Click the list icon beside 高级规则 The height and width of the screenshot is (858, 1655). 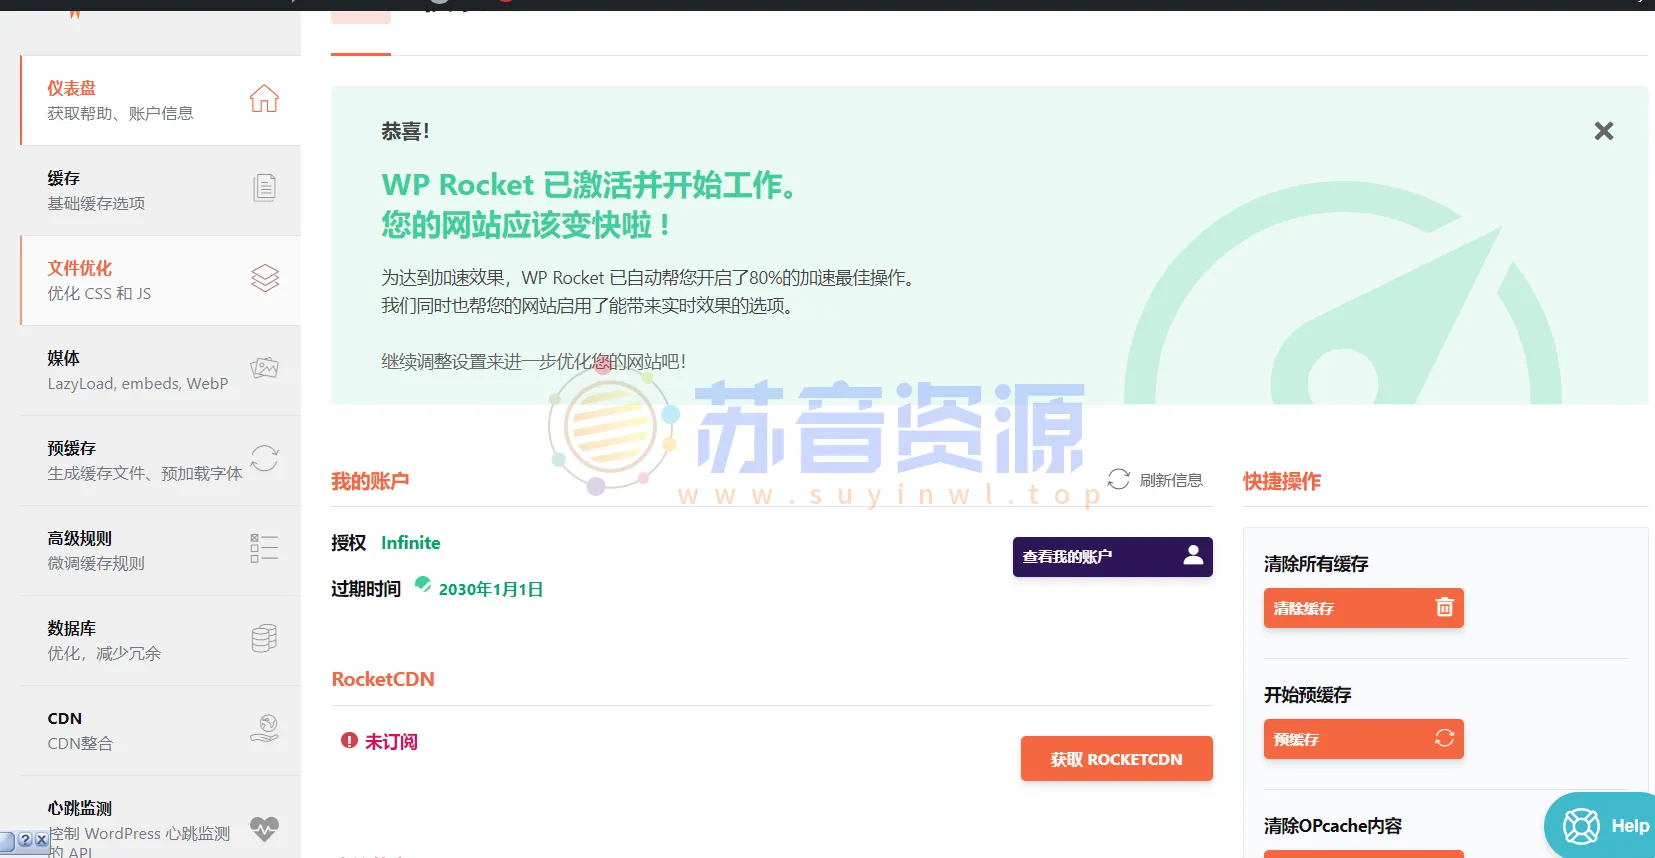click(x=264, y=548)
